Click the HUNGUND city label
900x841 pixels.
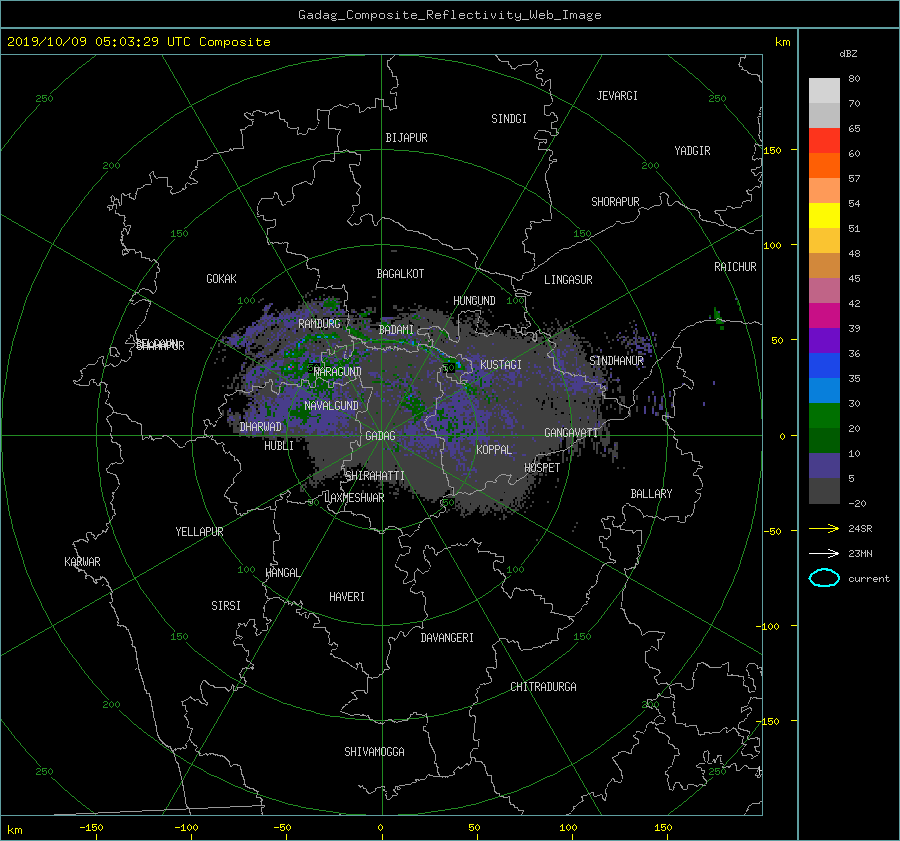[x=474, y=301]
